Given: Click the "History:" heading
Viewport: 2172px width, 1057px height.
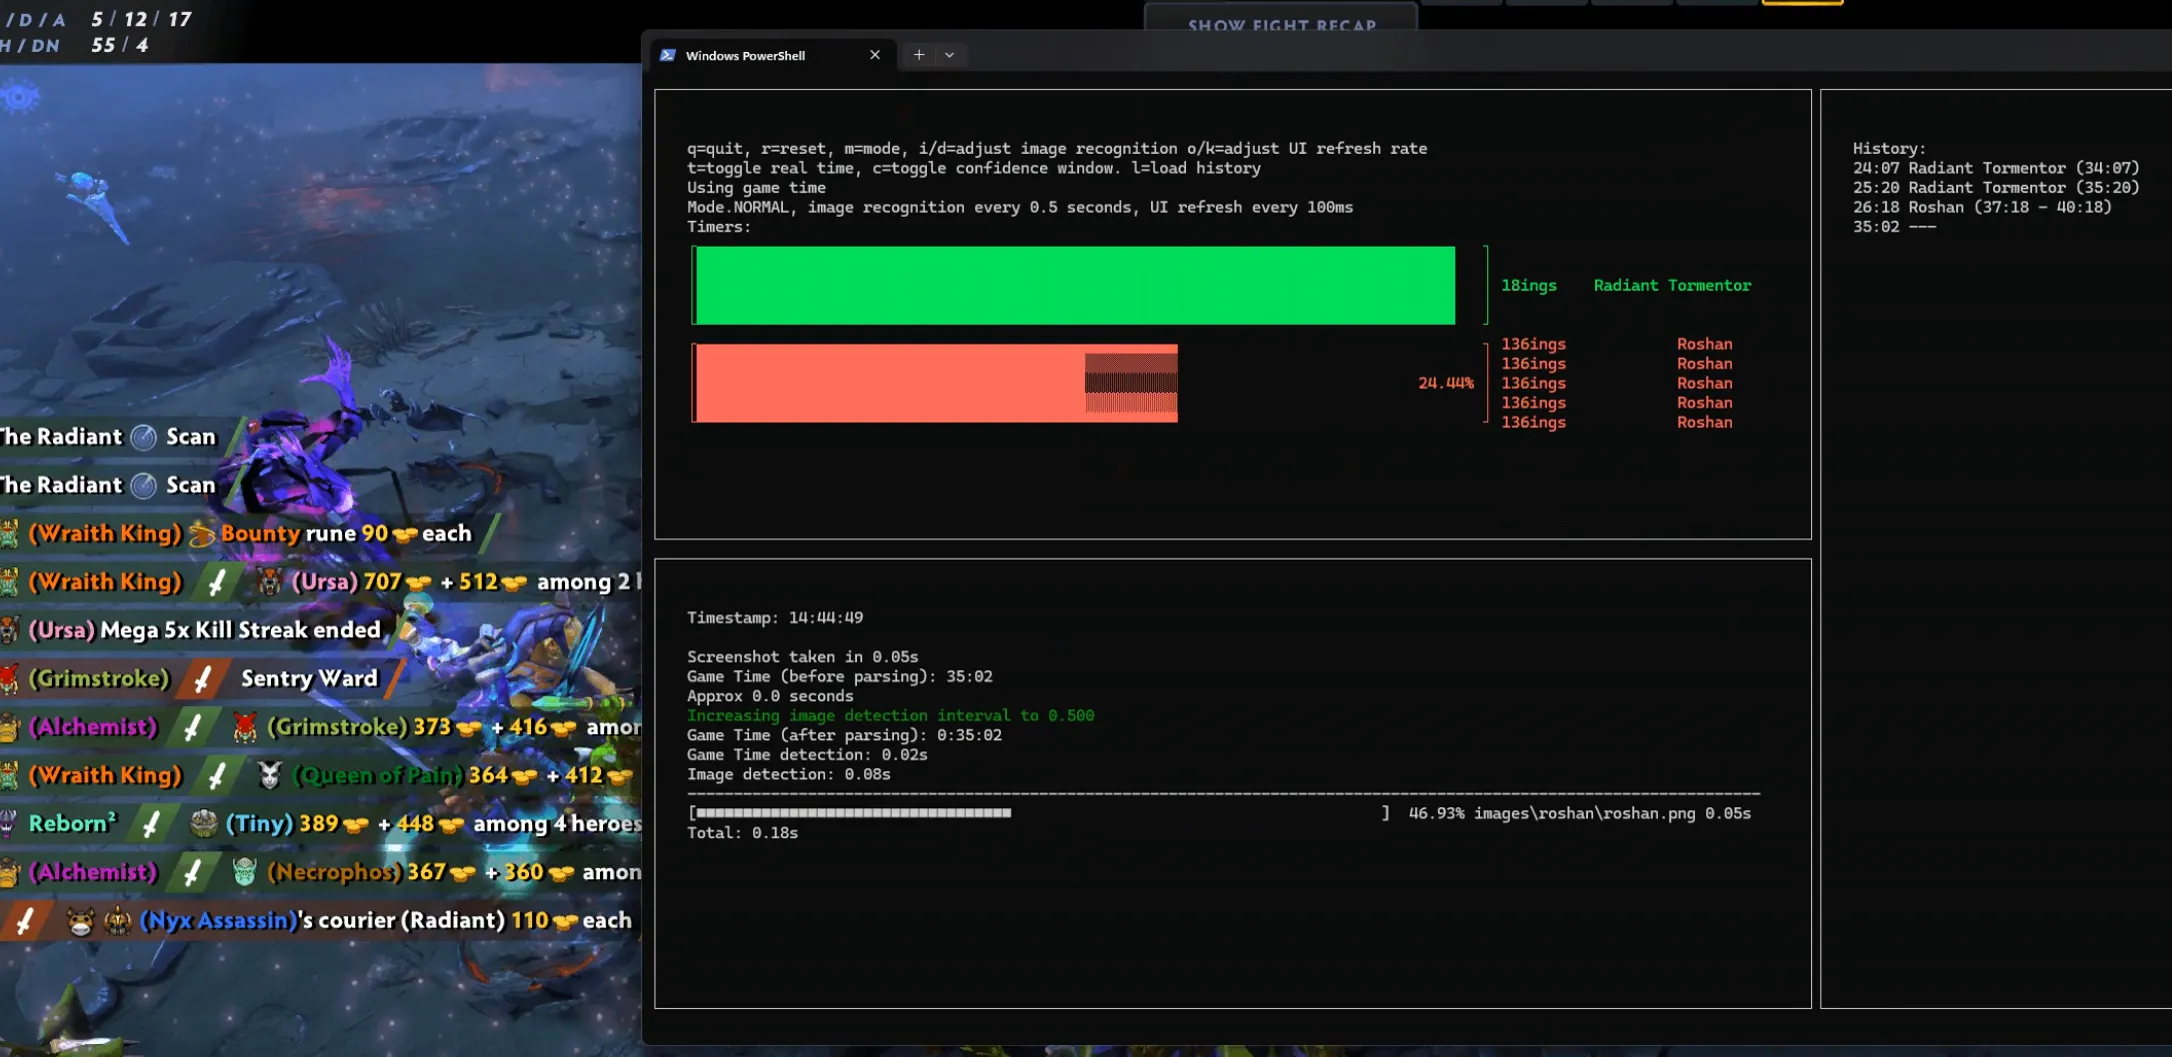Looking at the screenshot, I should click(x=1889, y=148).
